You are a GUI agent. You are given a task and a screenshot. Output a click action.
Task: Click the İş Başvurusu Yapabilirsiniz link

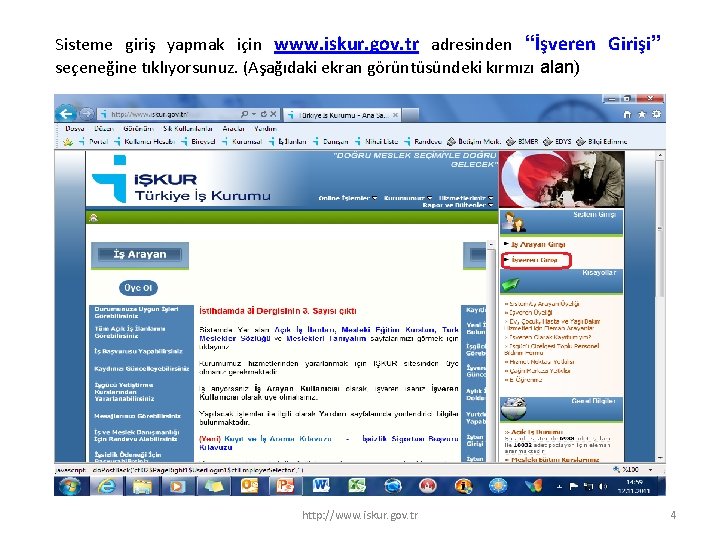tap(138, 351)
